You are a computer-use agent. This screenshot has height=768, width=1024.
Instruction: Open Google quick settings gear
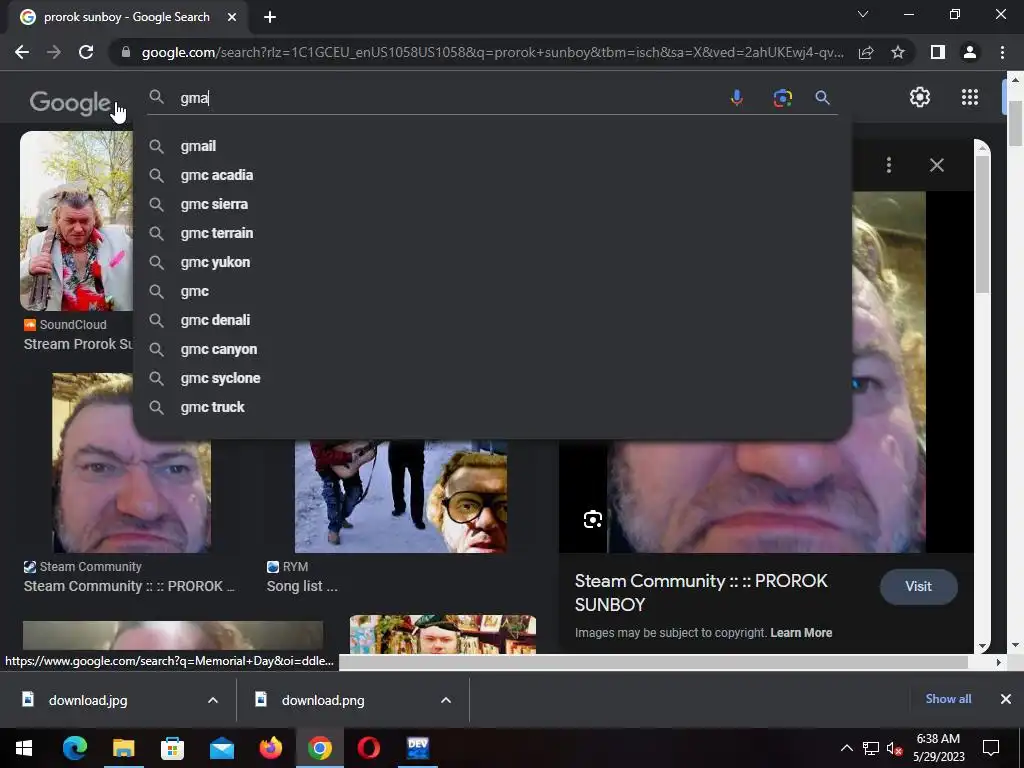click(920, 97)
